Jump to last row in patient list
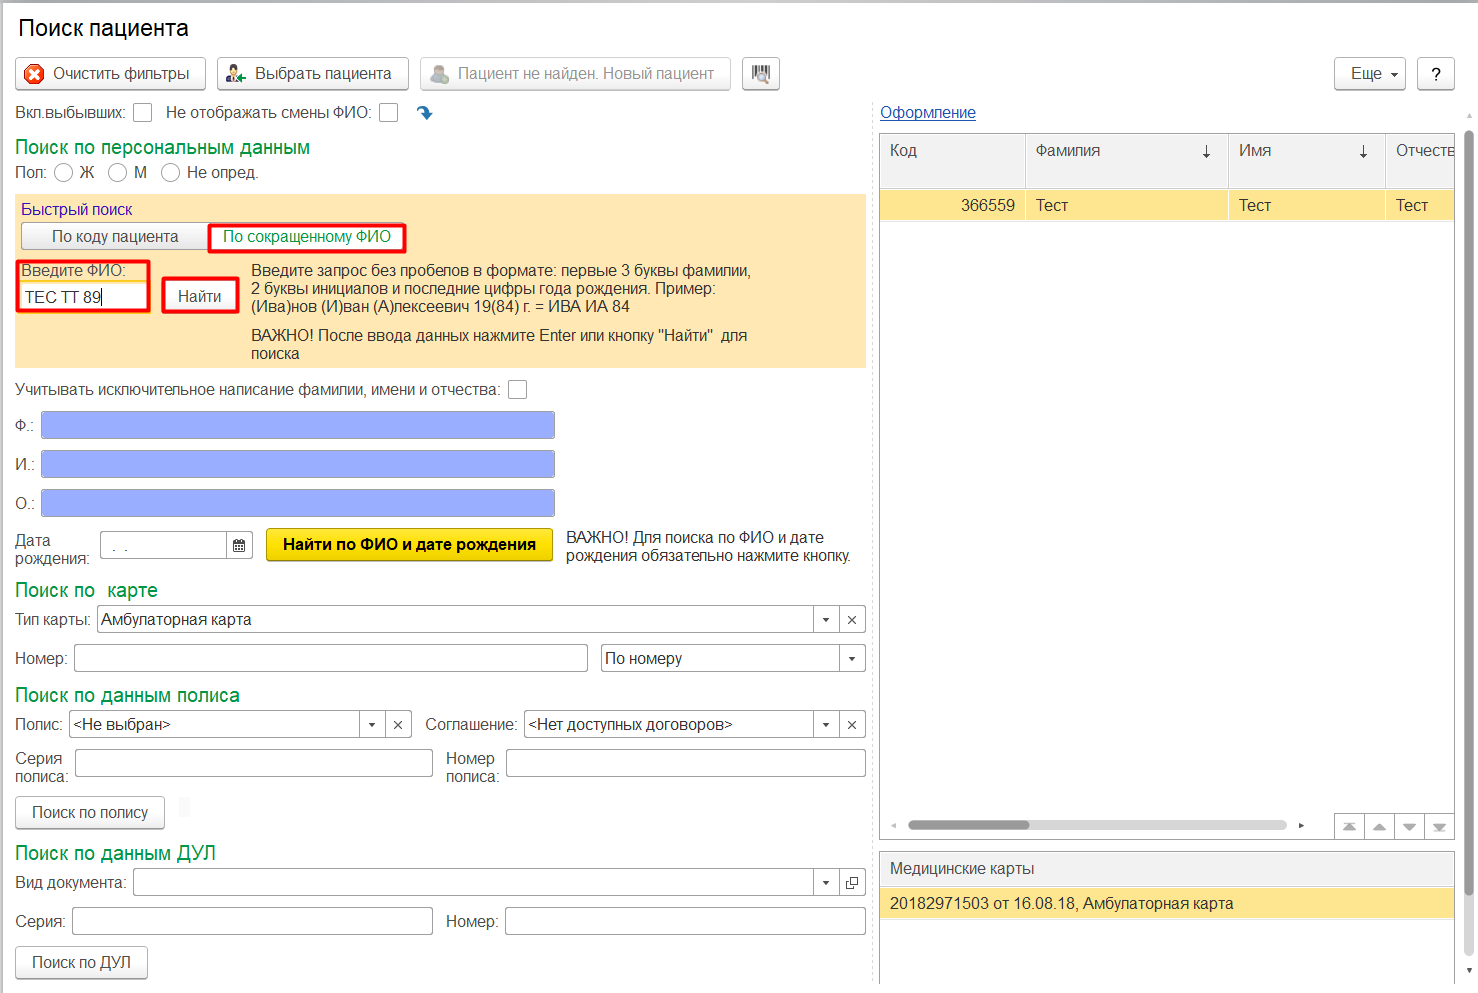This screenshot has height=993, width=1478. 1439,827
